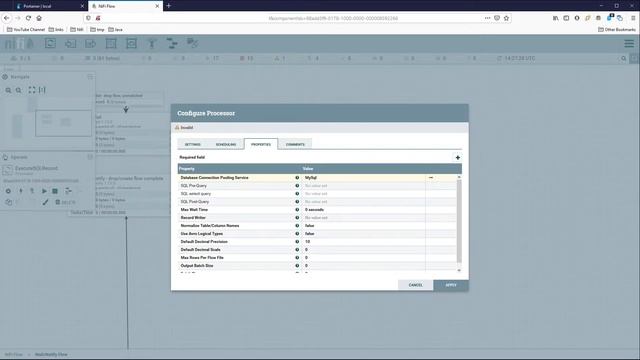Go back in the browser
640x360 pixels.
pyautogui.click(x=7, y=18)
